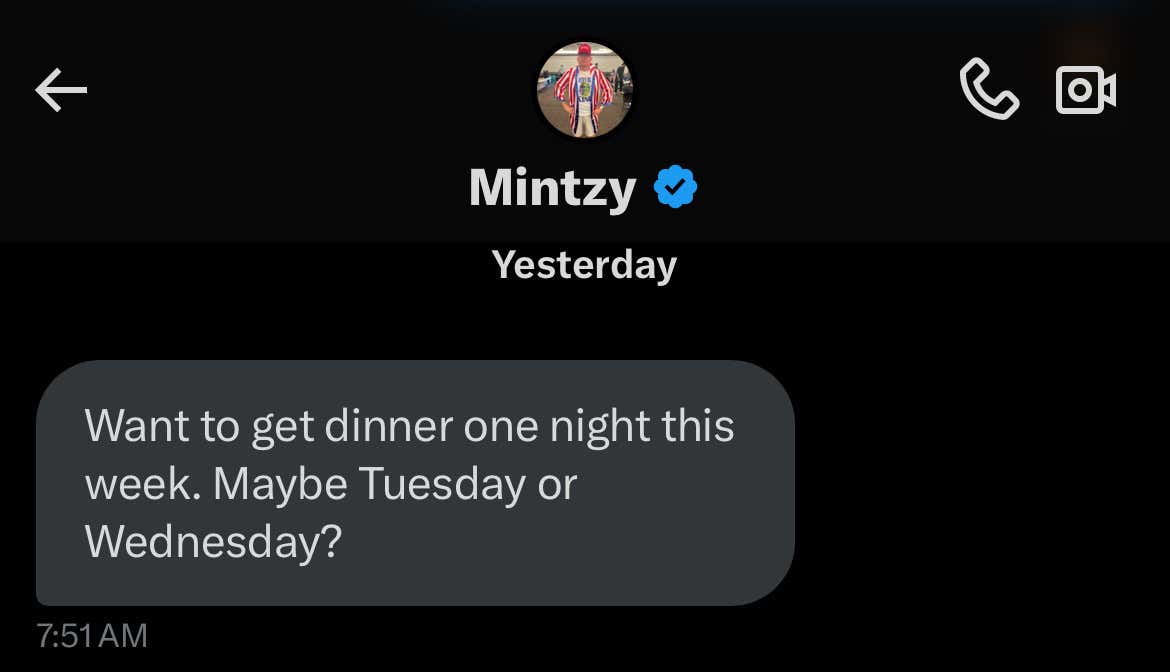The width and height of the screenshot is (1170, 672).
Task: Tap the verification checkmark beside the username
Action: [675, 186]
